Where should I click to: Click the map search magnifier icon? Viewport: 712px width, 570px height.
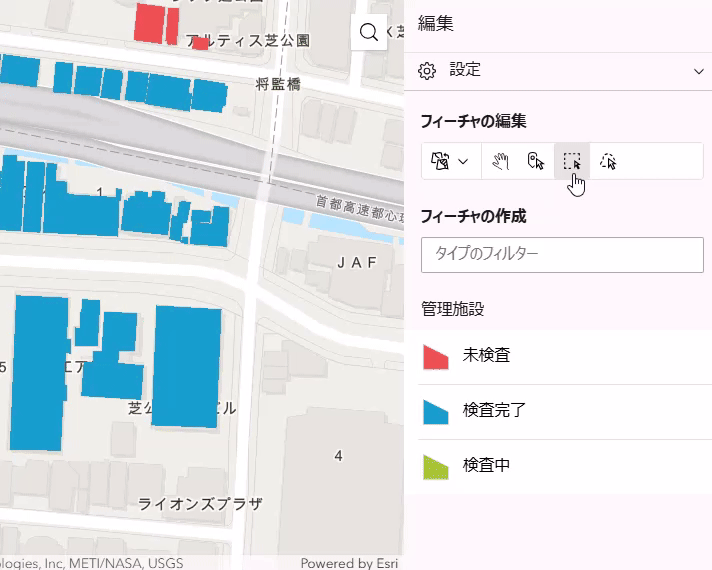click(x=368, y=33)
